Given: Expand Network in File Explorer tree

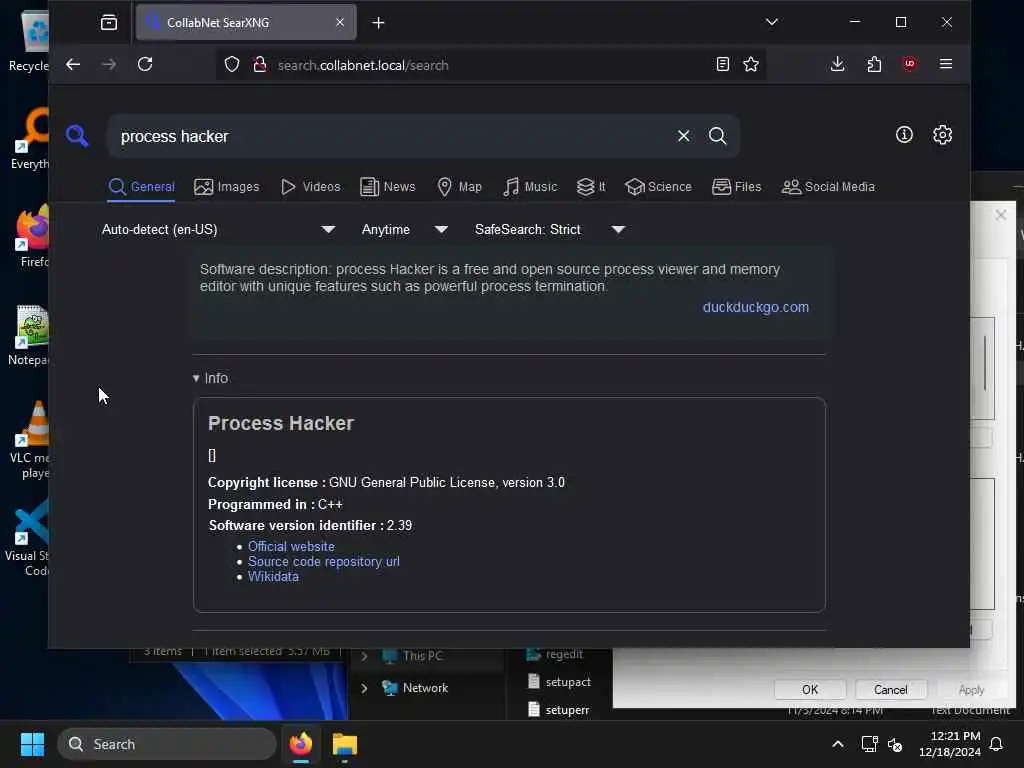Looking at the screenshot, I should click(x=364, y=688).
